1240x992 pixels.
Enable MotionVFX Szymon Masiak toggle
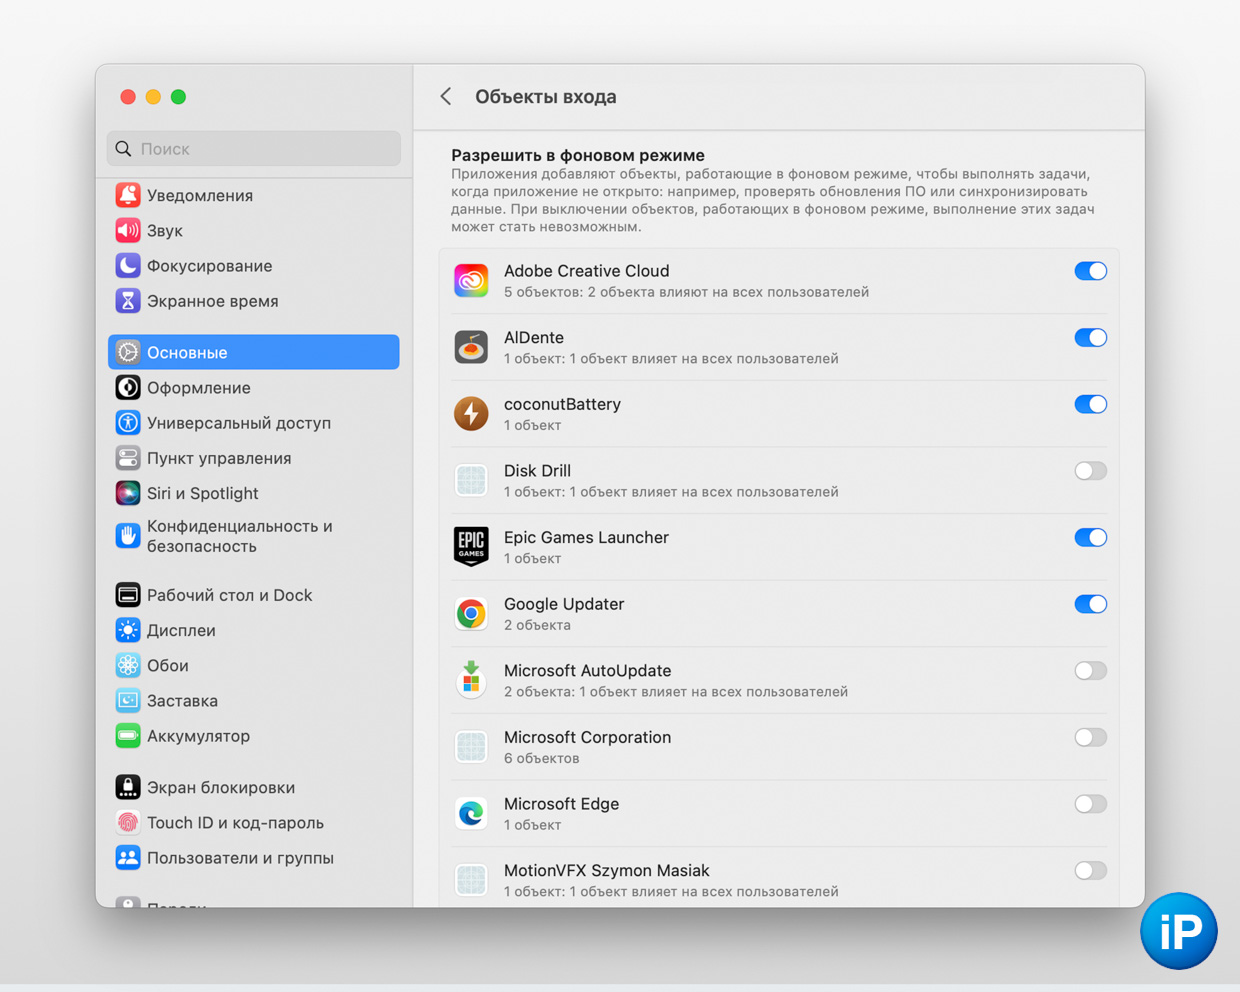(1090, 871)
